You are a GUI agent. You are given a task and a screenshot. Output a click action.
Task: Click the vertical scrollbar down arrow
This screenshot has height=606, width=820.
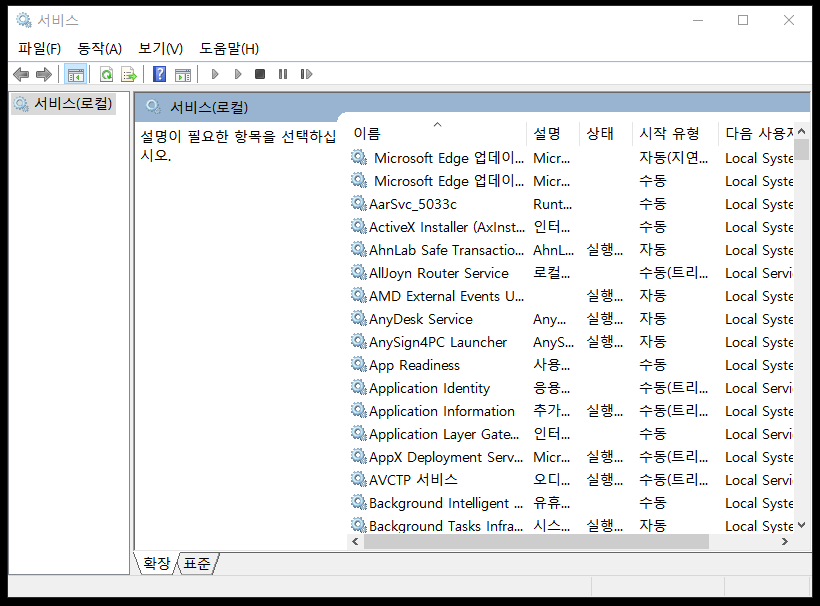pos(802,525)
